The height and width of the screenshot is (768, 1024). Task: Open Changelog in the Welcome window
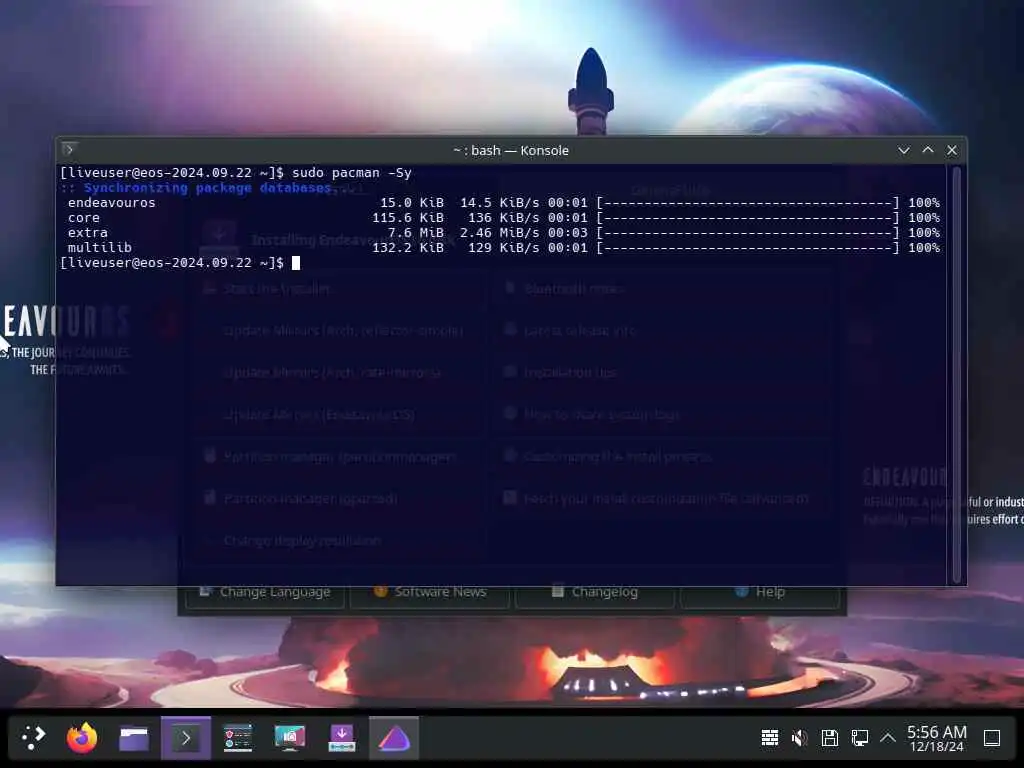coord(595,592)
